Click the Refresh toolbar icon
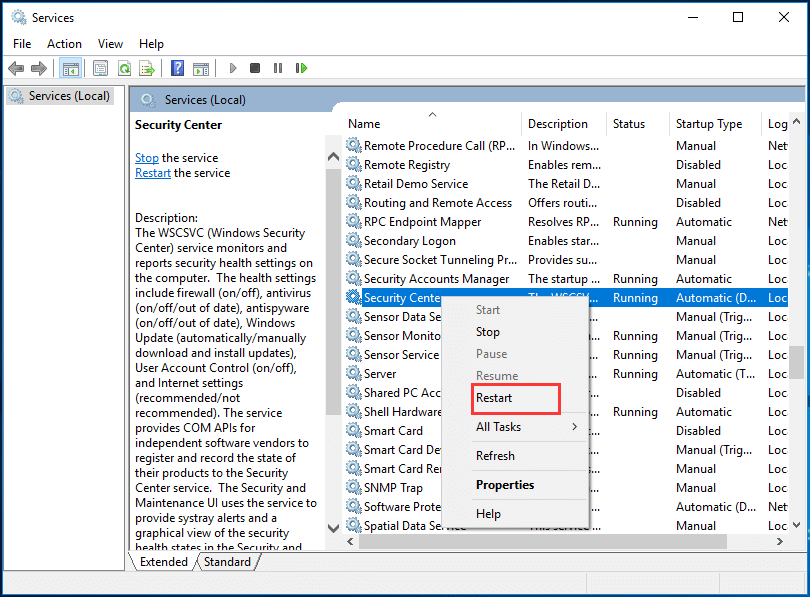Viewport: 810px width, 597px height. pos(124,68)
